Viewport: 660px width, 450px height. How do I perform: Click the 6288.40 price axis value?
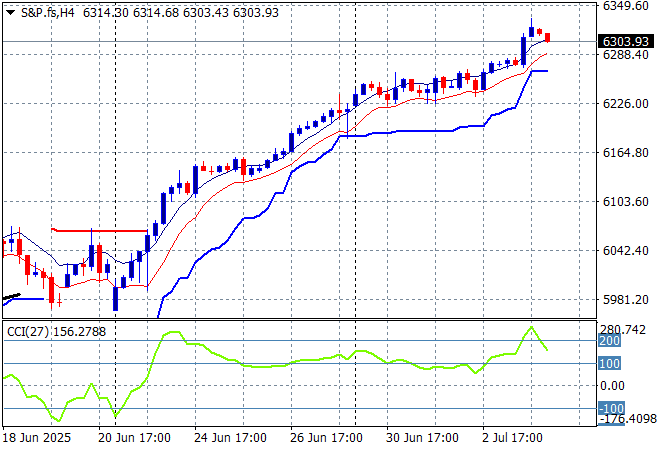click(x=625, y=54)
